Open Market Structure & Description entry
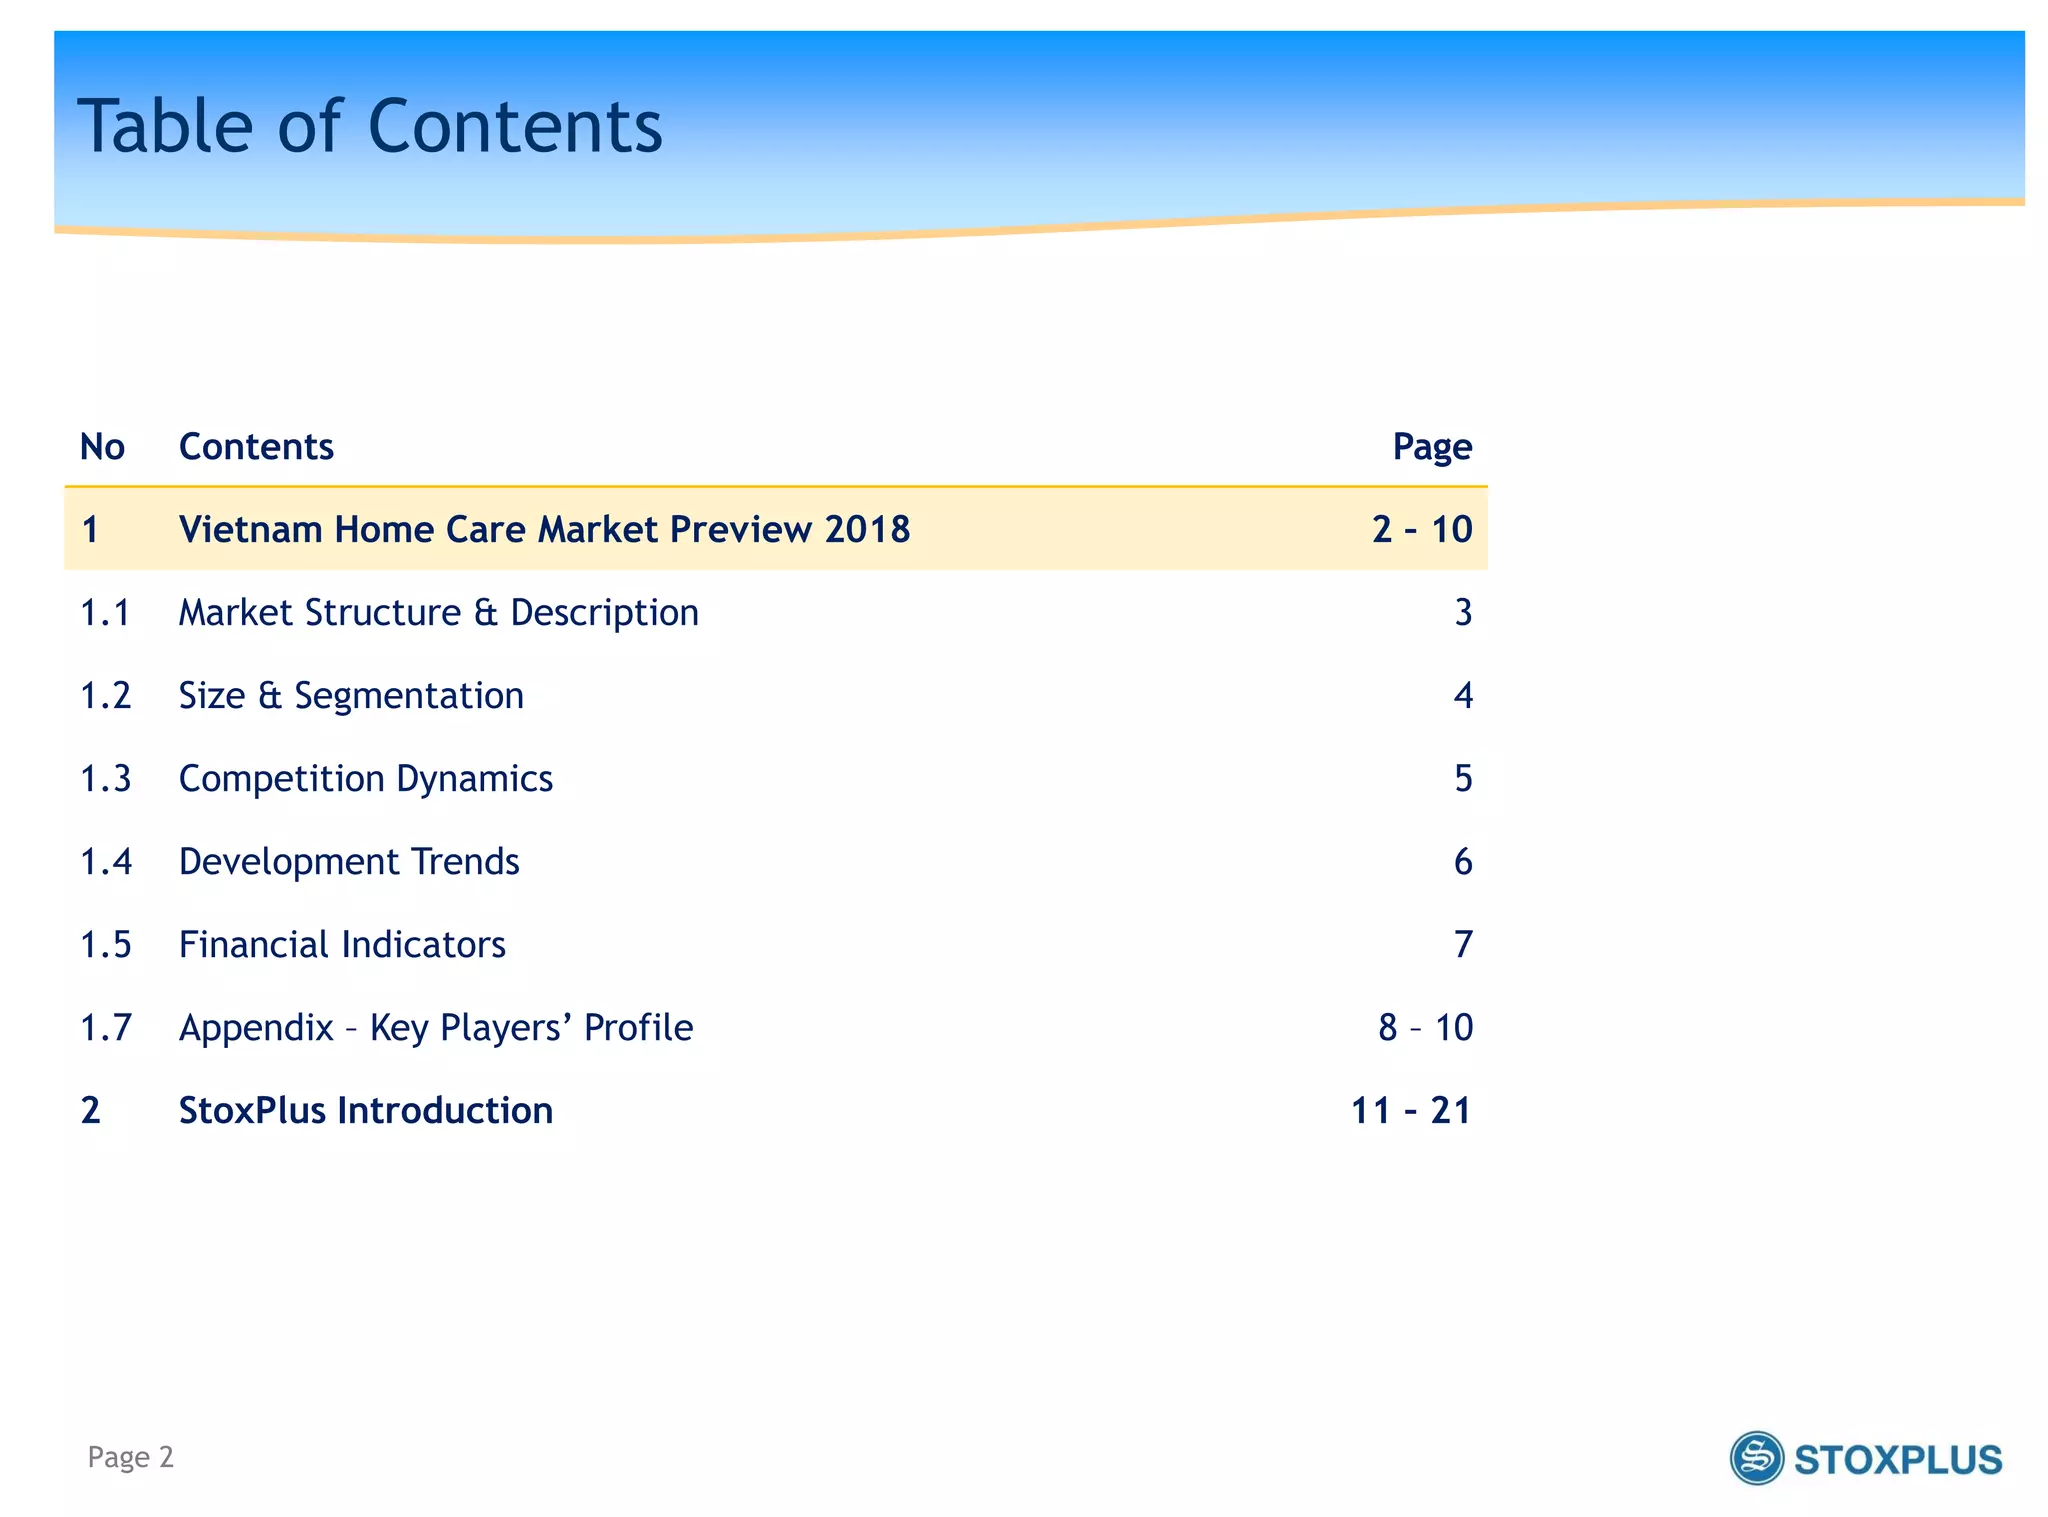 coord(438,612)
